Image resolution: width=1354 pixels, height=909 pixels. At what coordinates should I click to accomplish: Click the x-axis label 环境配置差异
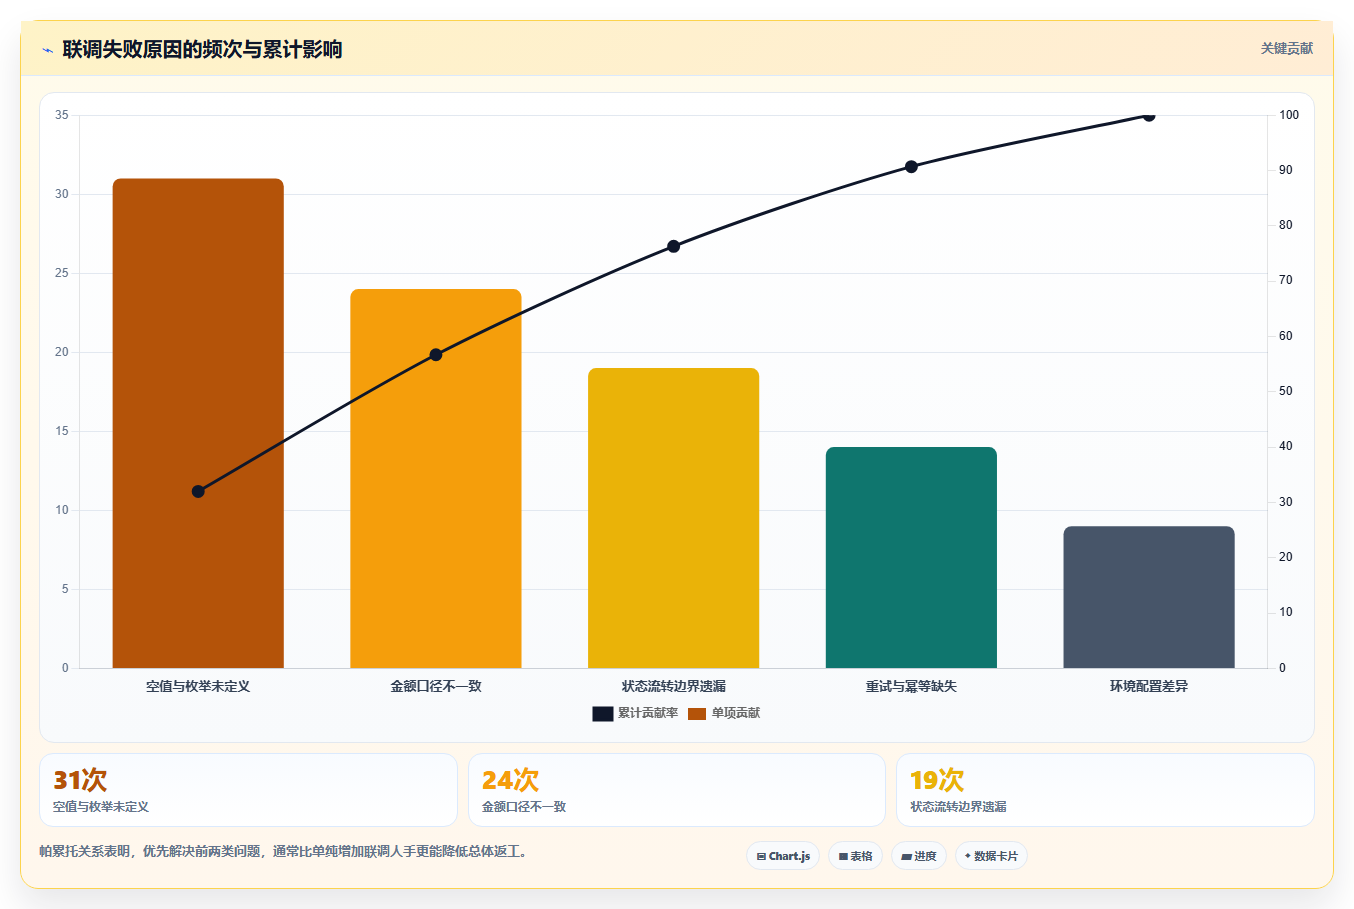point(1149,686)
